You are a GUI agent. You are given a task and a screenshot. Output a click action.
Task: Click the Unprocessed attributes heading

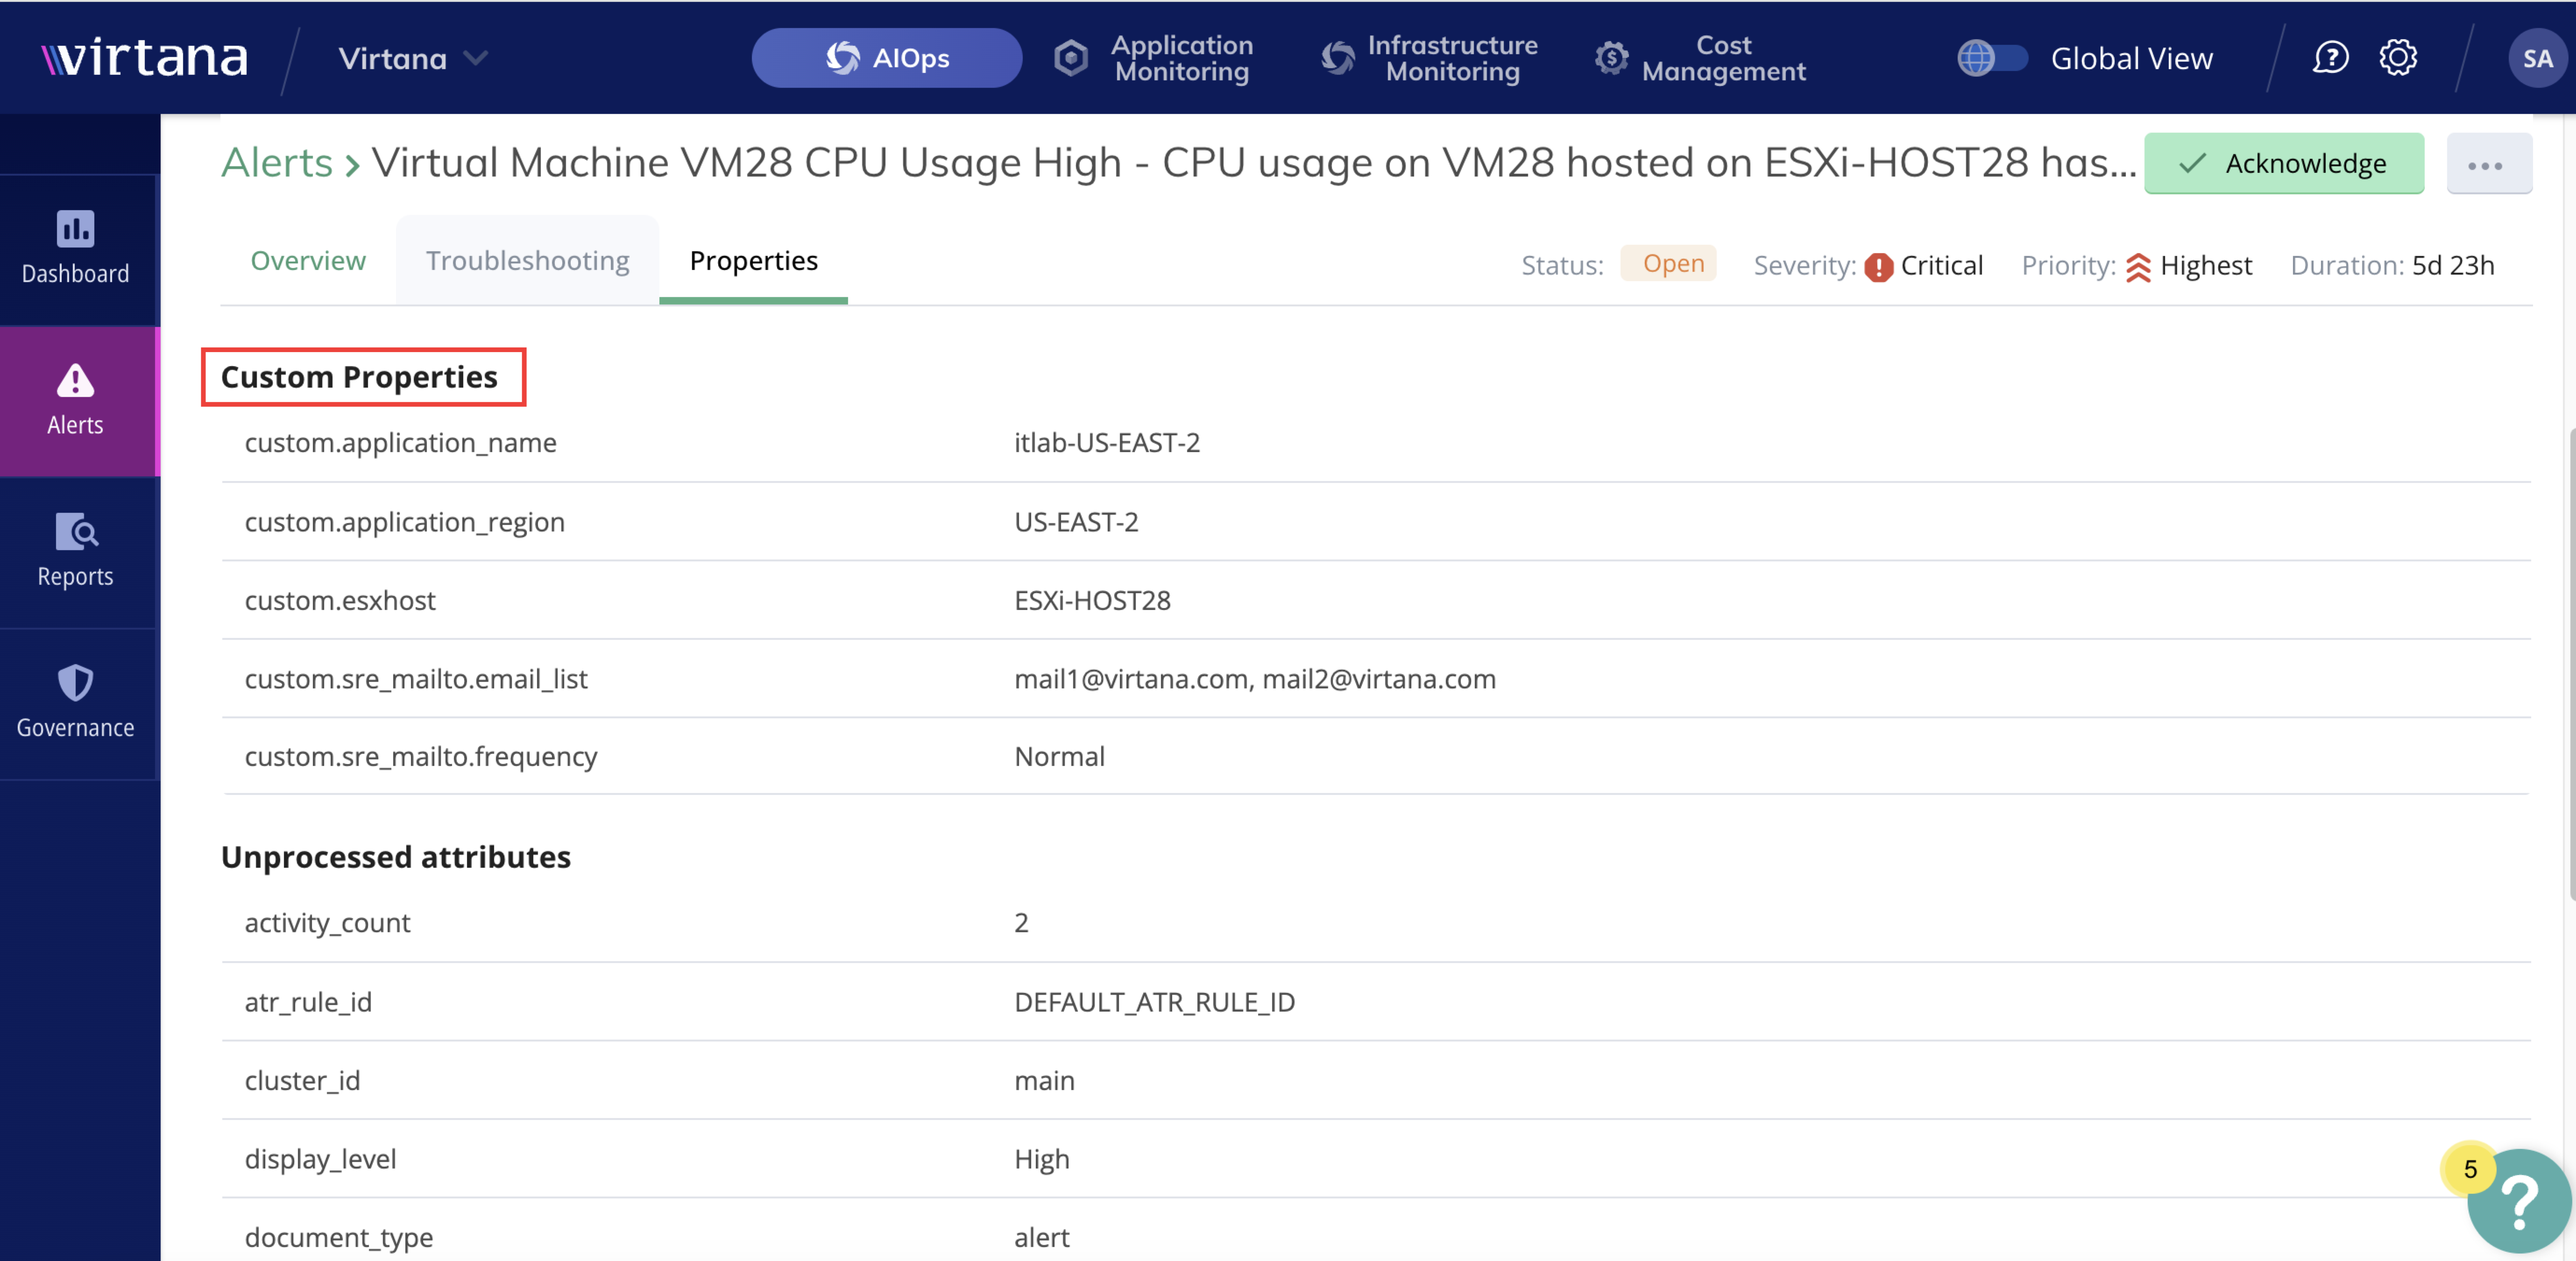(396, 857)
